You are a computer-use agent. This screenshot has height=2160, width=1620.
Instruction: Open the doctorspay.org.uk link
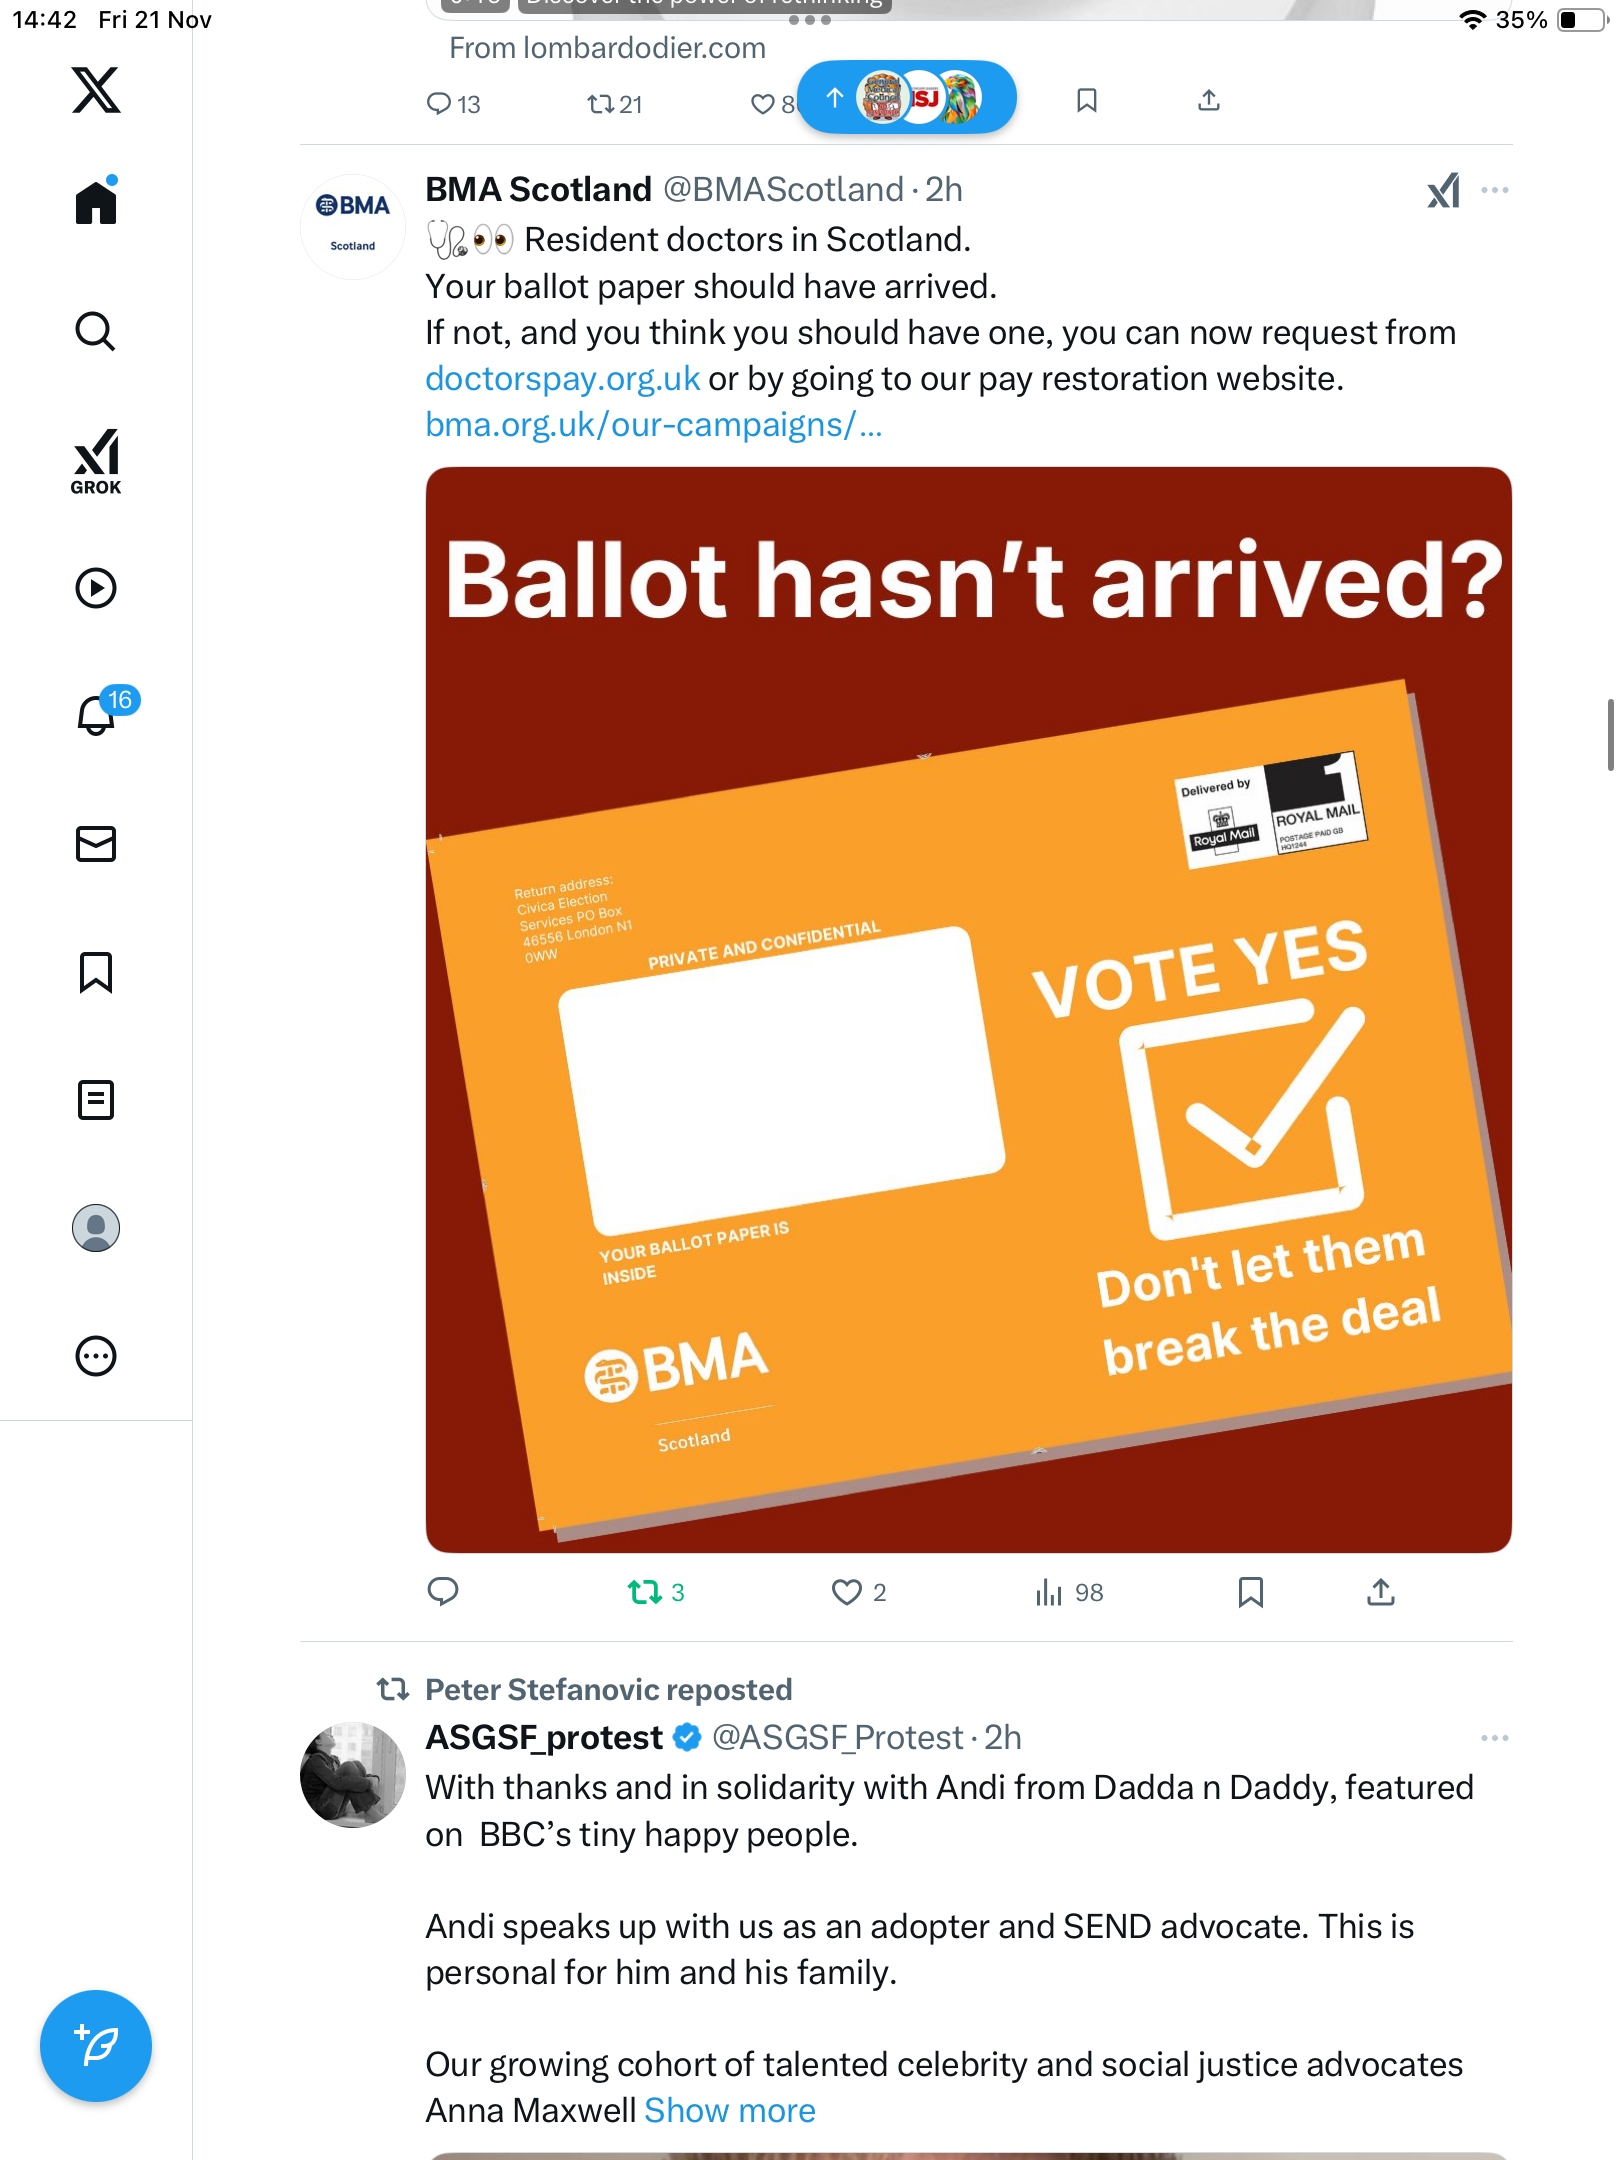click(x=562, y=379)
